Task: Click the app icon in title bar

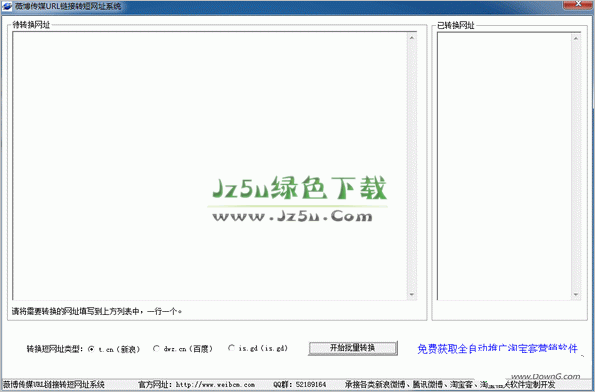Action: coord(7,6)
